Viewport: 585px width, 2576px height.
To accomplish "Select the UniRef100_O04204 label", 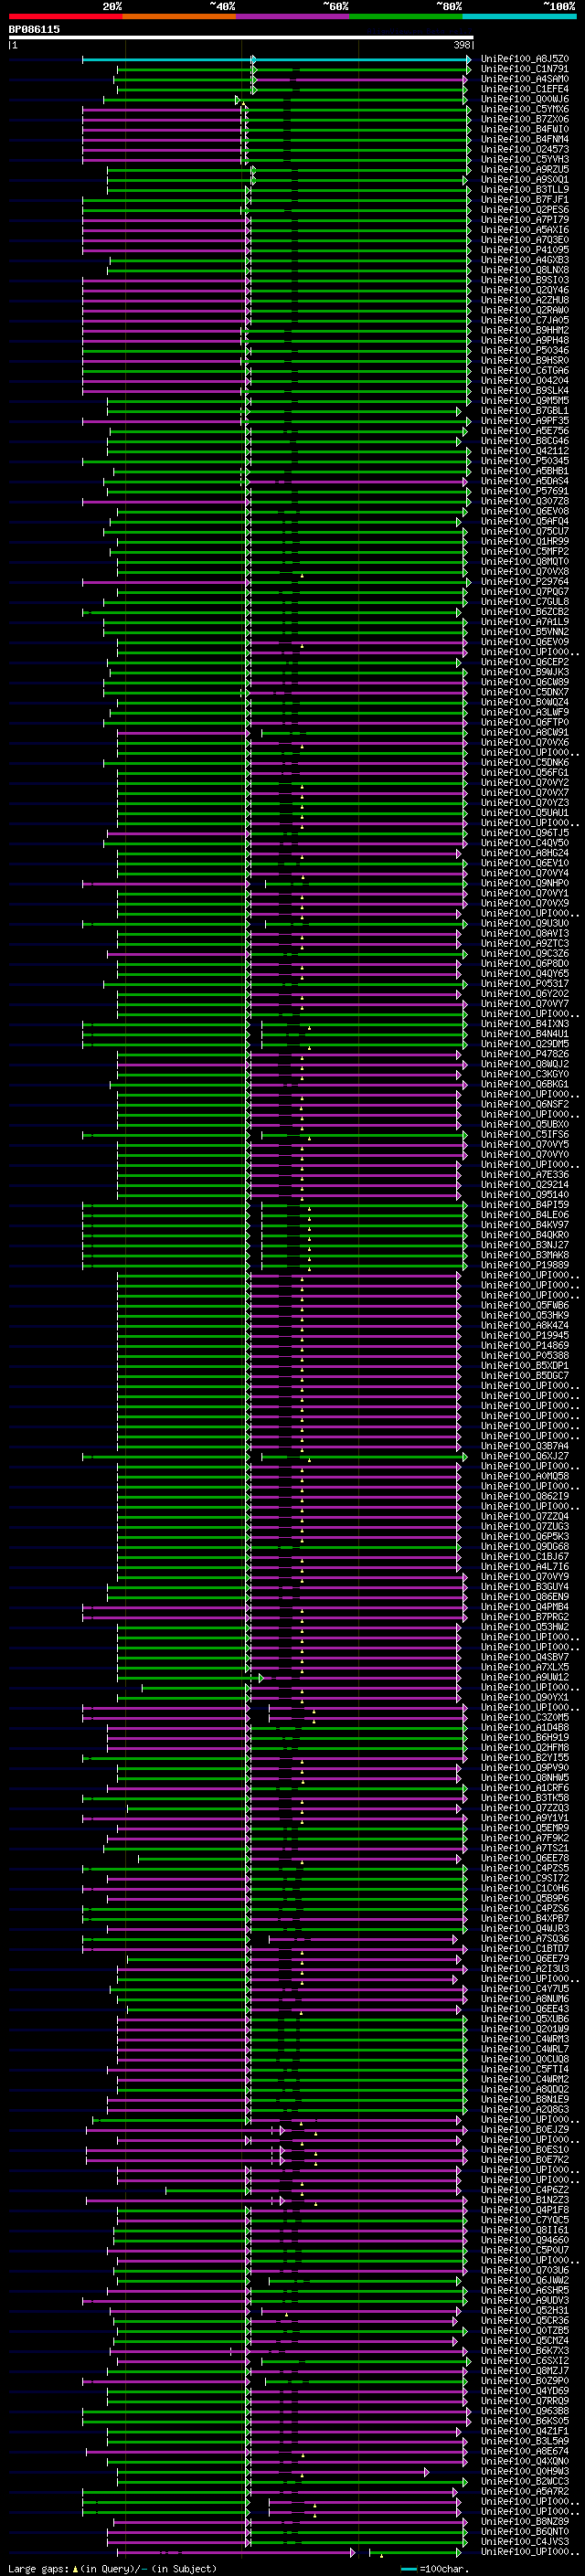I will click(x=525, y=380).
